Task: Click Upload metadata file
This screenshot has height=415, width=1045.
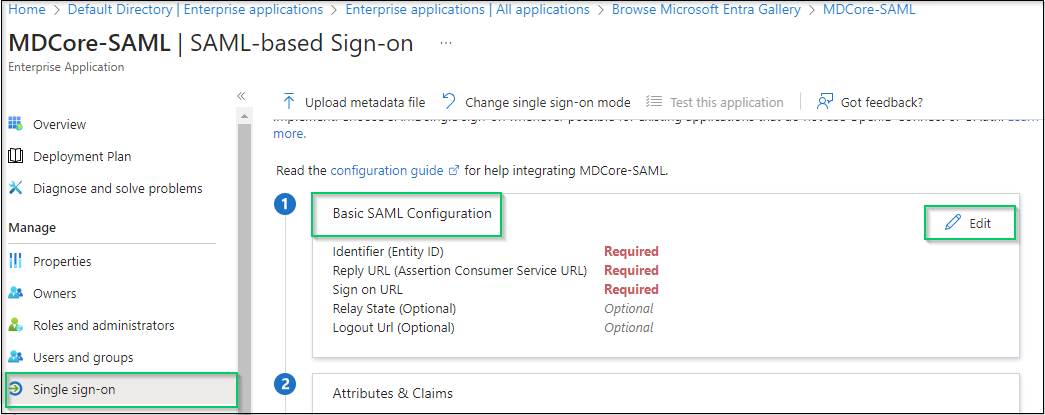Action: (x=353, y=102)
